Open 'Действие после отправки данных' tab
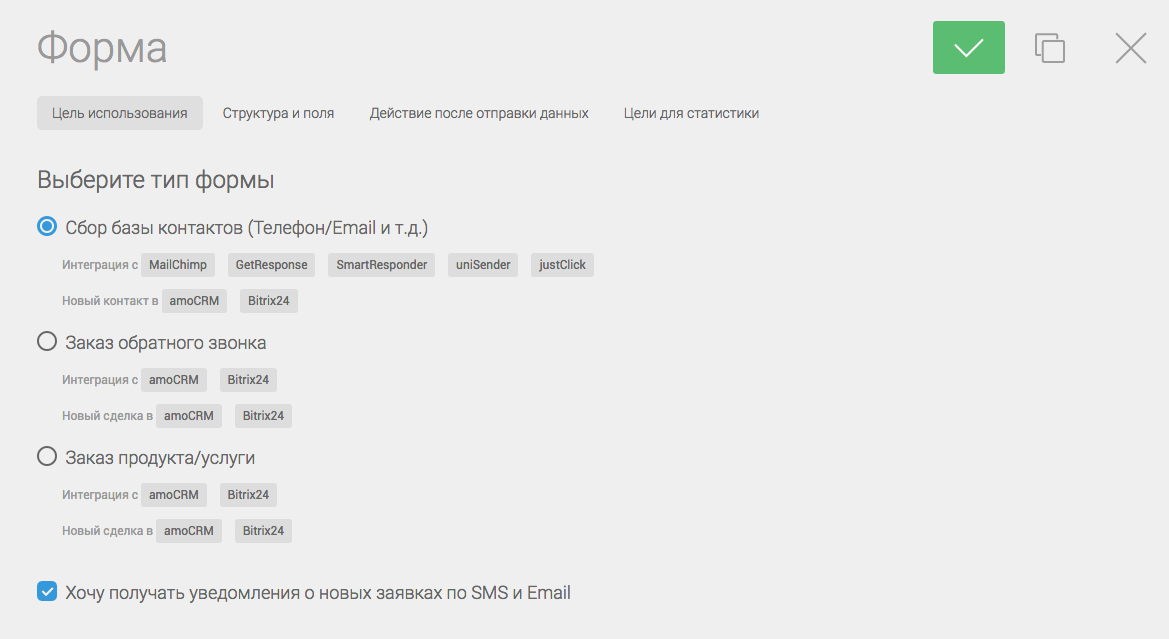The height and width of the screenshot is (639, 1169). coord(479,113)
